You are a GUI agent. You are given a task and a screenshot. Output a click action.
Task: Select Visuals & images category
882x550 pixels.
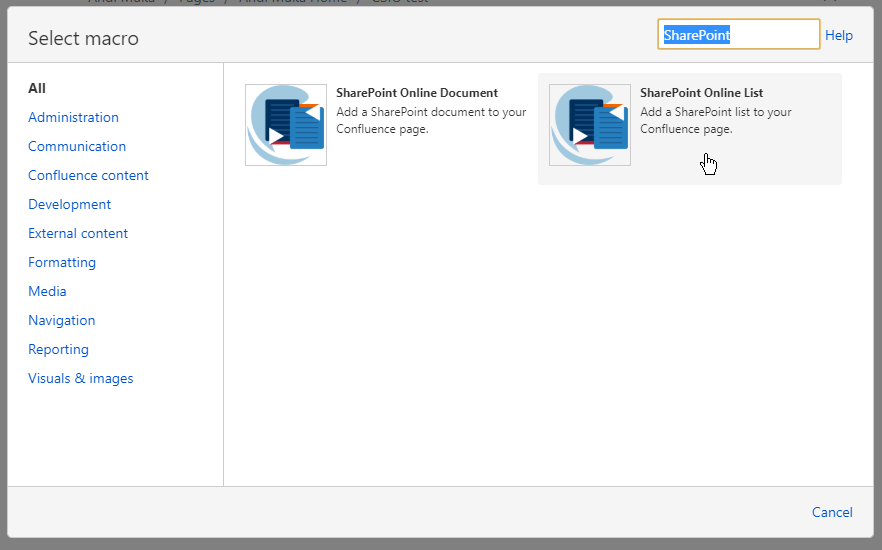(x=80, y=378)
